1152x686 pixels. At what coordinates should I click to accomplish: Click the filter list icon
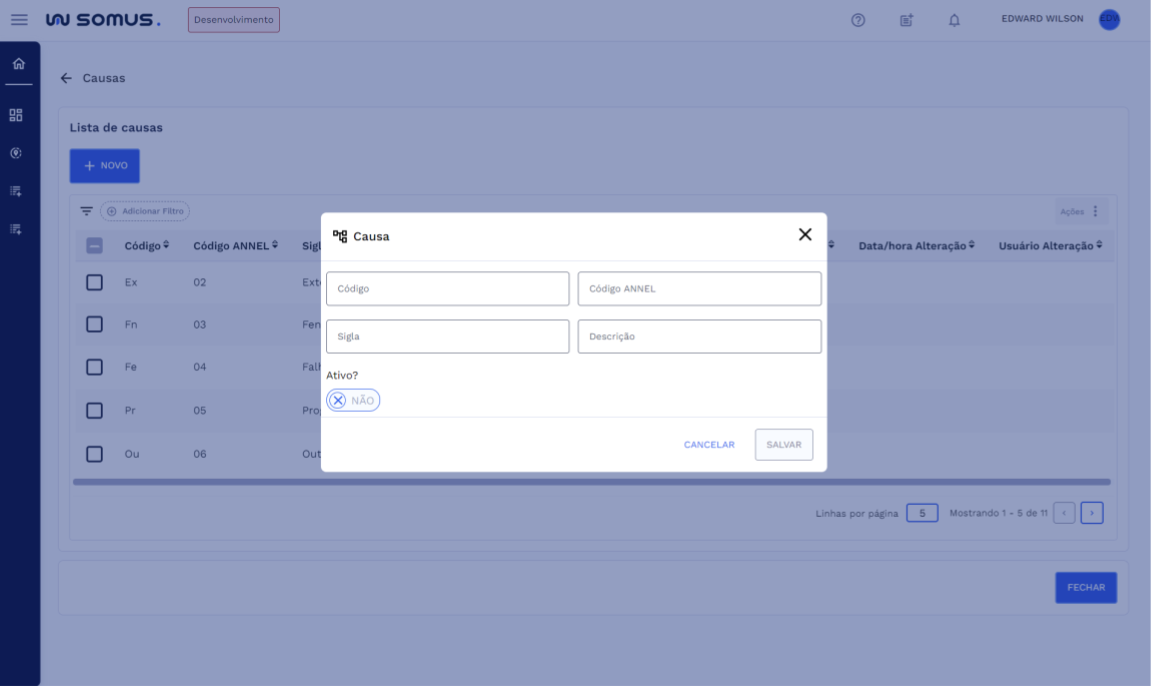tap(86, 211)
